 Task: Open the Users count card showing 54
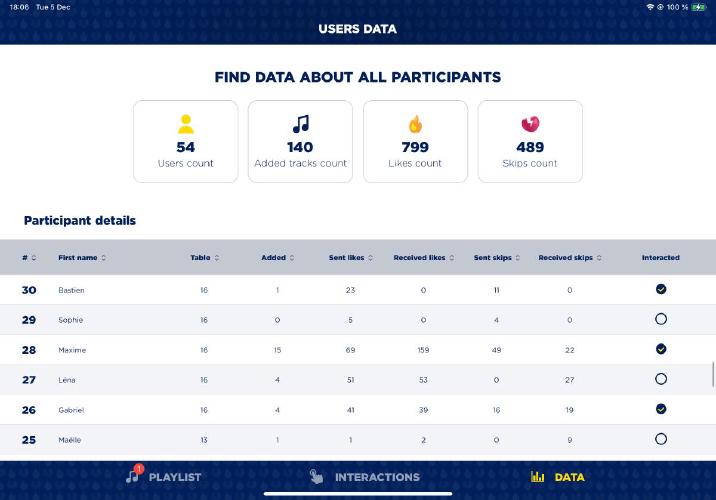(x=186, y=141)
